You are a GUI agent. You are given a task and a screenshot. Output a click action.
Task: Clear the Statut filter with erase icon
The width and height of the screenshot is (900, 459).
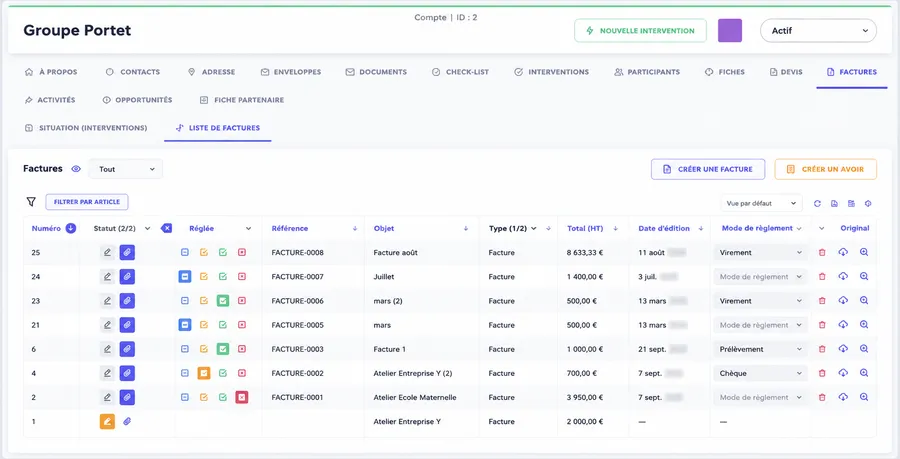[166, 228]
